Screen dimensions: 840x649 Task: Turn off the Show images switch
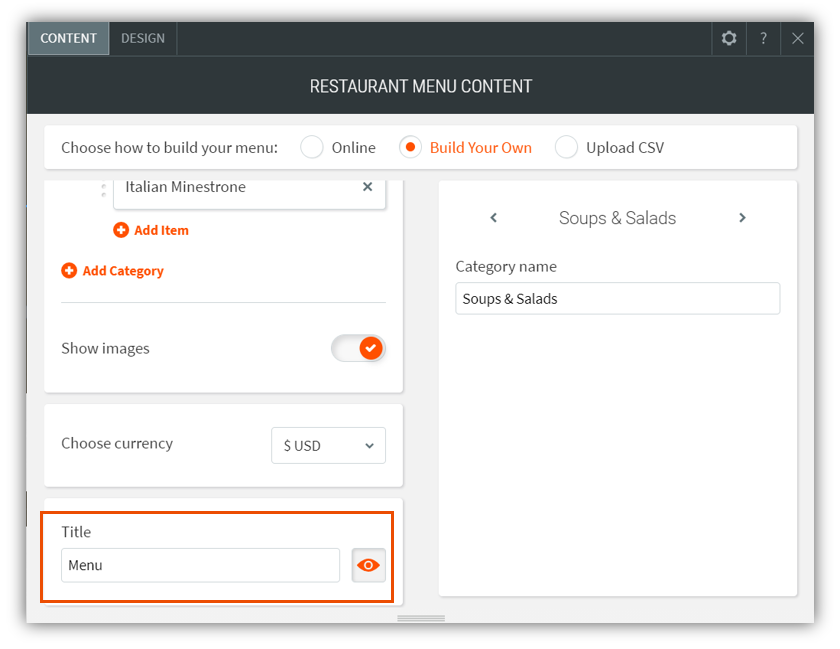tap(358, 348)
